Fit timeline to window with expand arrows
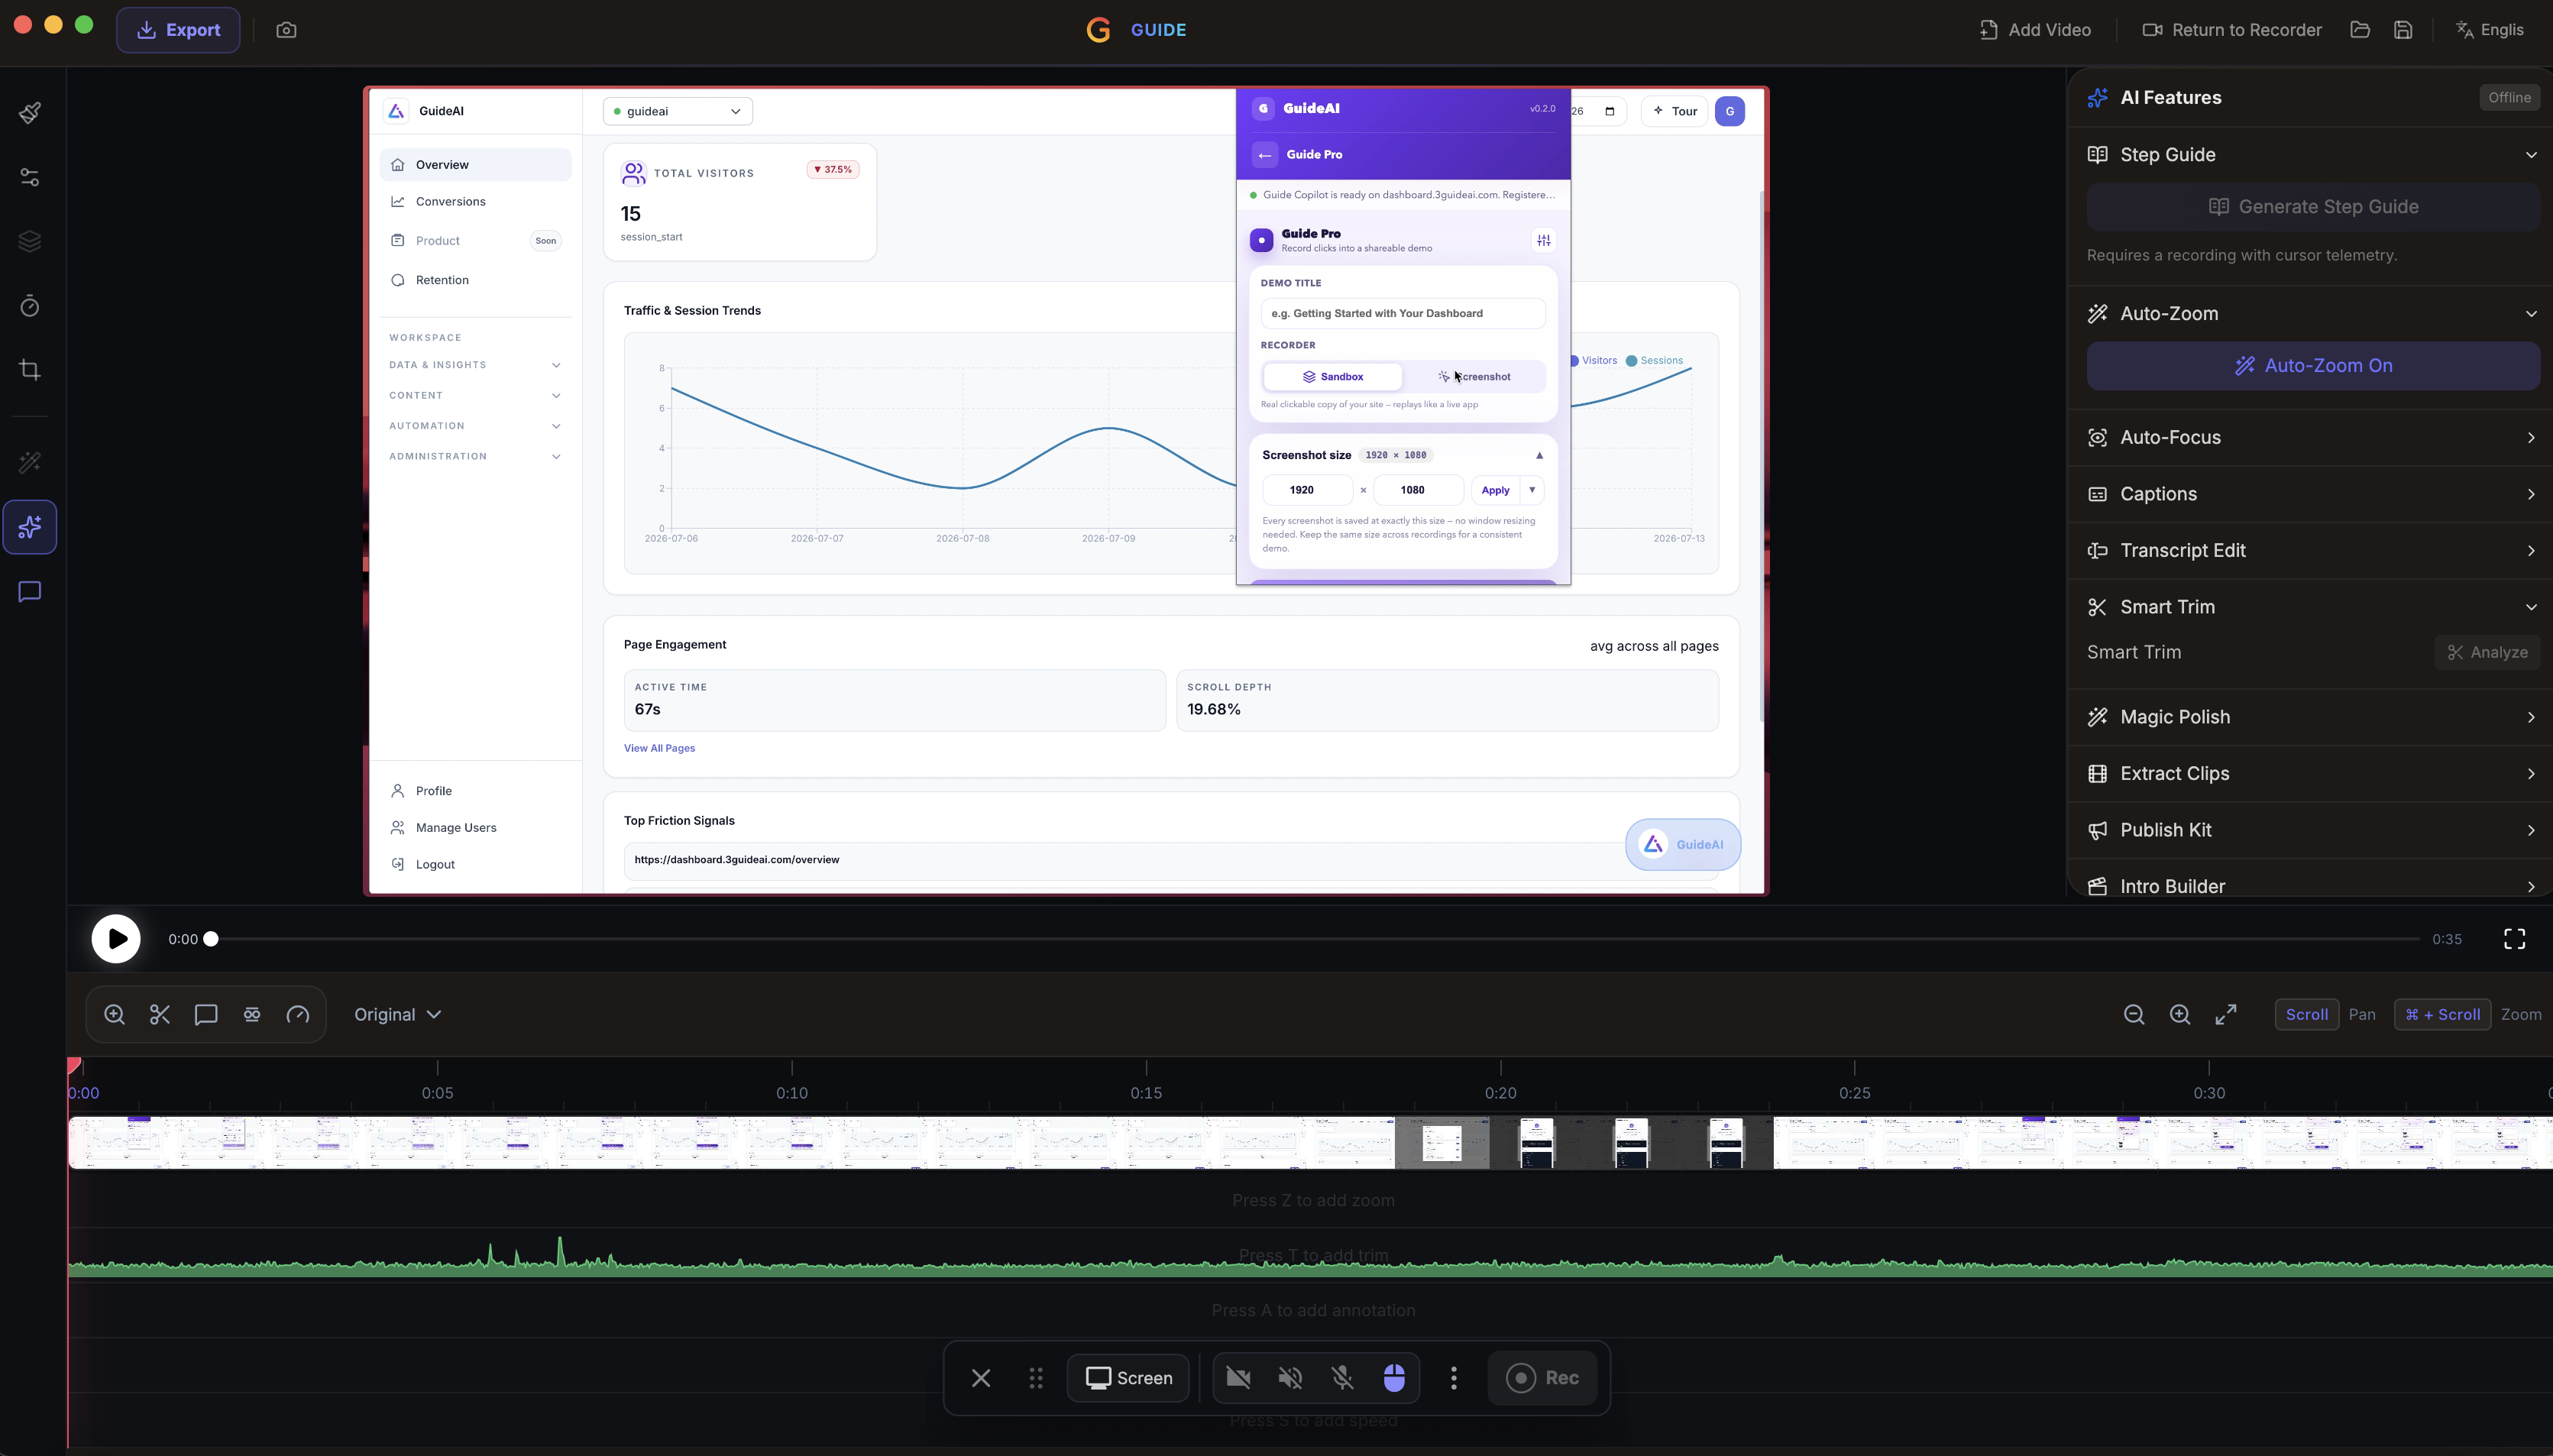The height and width of the screenshot is (1456, 2553). tap(2226, 1014)
